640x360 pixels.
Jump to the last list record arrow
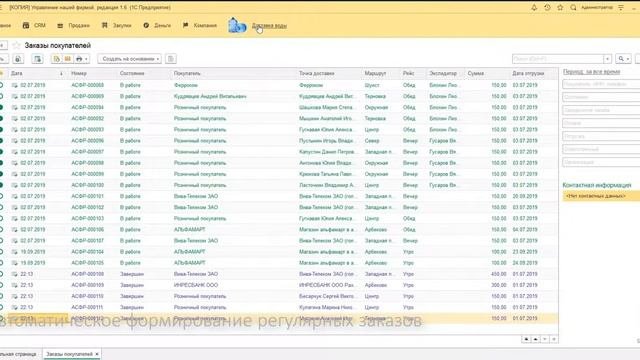click(x=554, y=339)
